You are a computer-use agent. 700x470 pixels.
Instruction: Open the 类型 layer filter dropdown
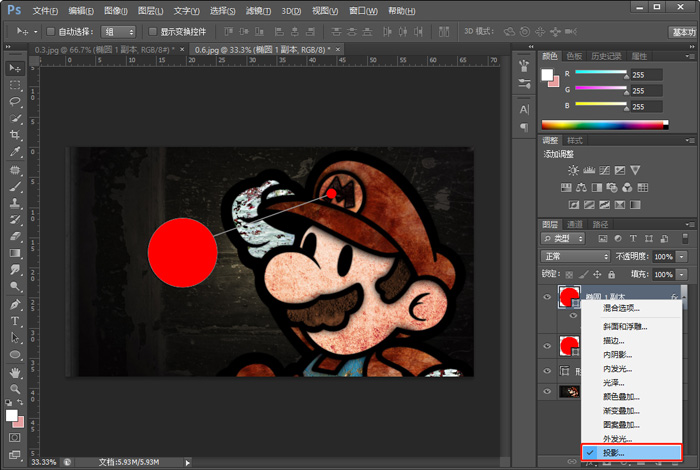click(x=562, y=239)
